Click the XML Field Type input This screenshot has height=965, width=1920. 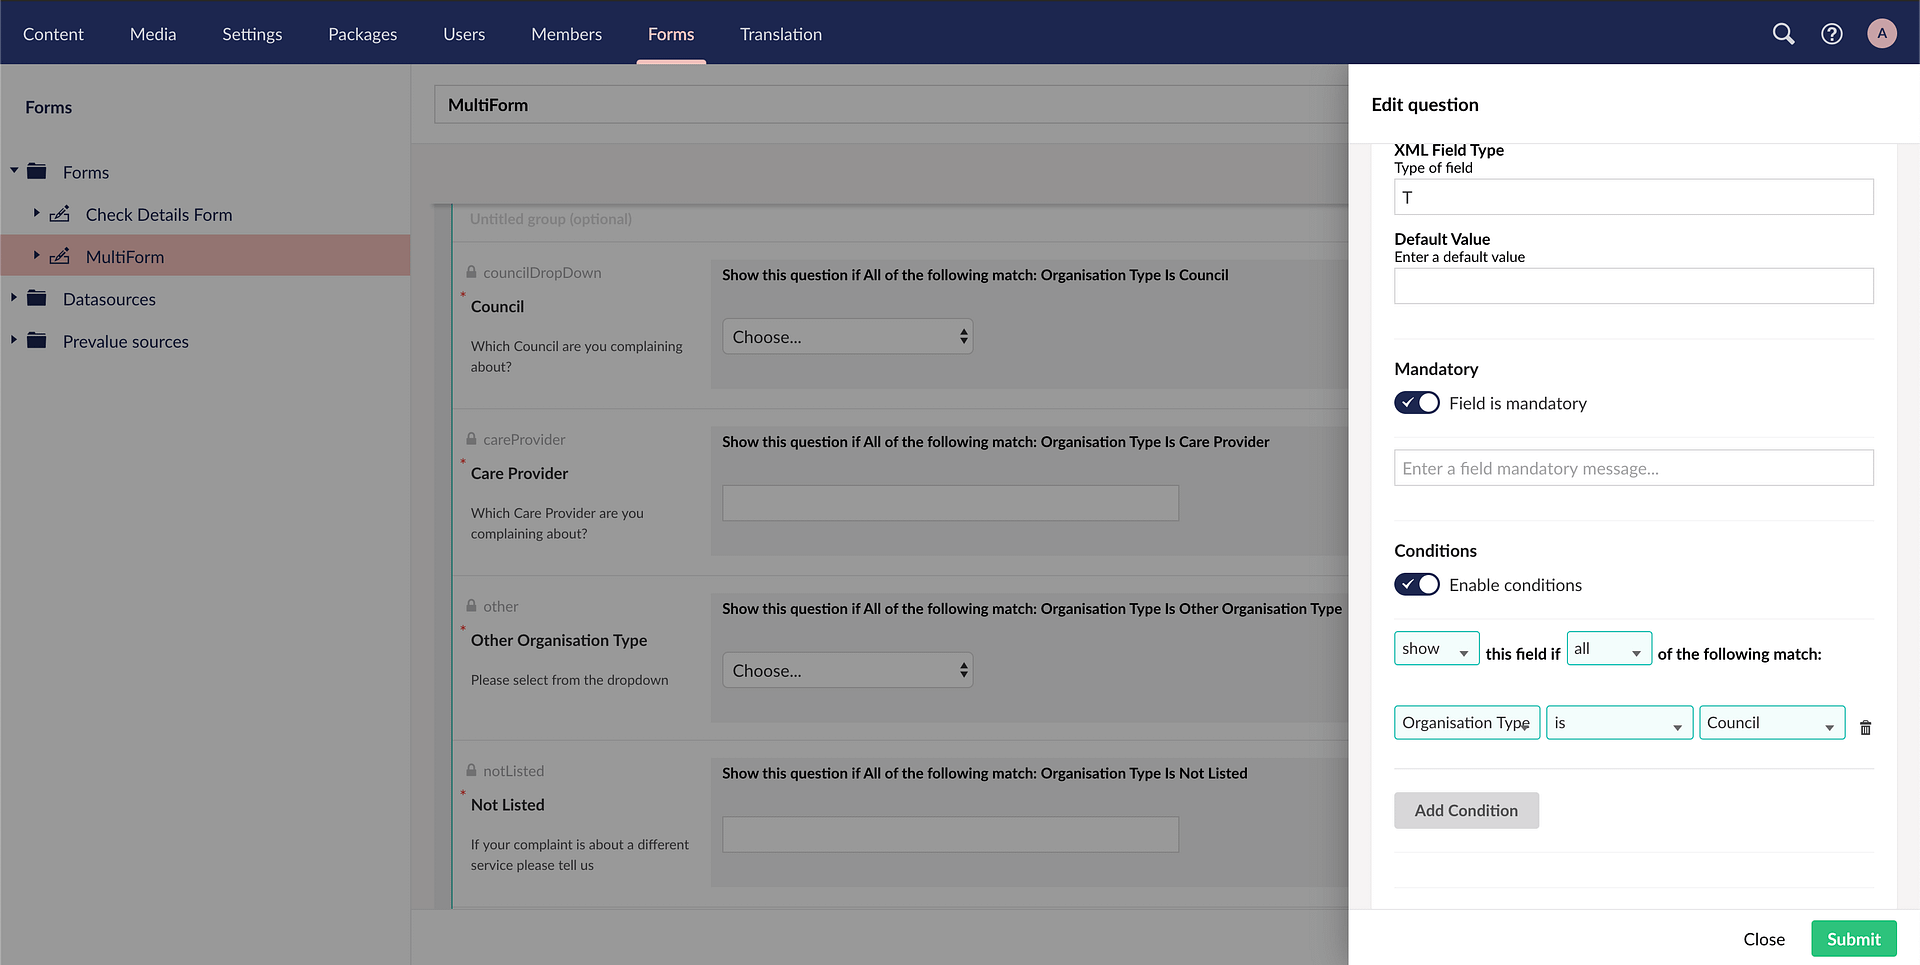[1634, 197]
